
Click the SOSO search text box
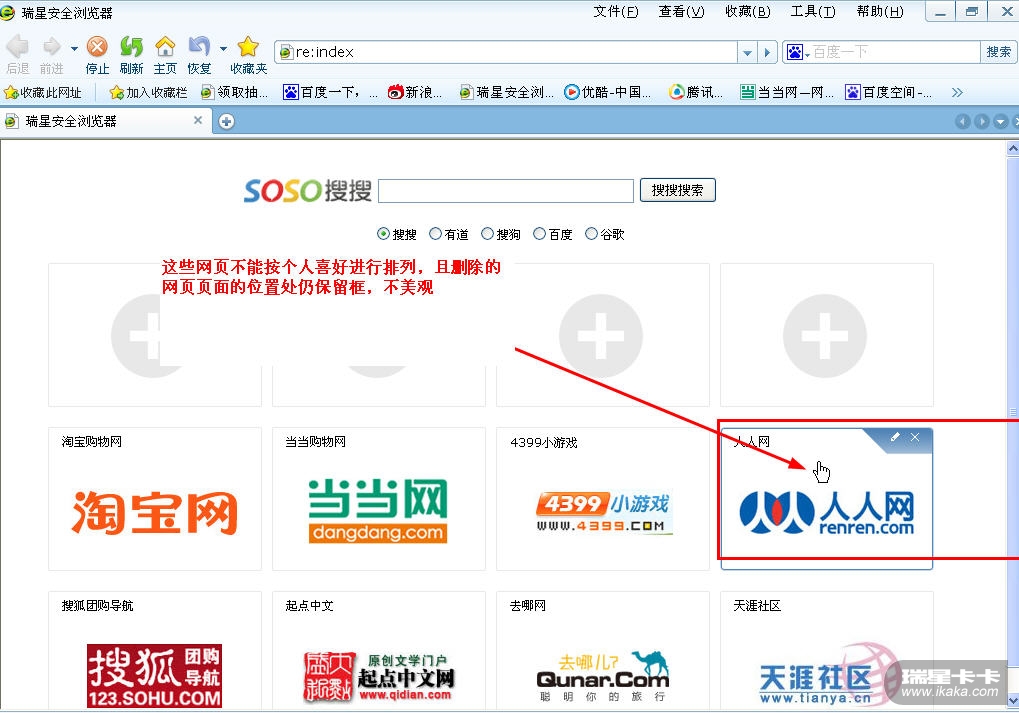tap(506, 190)
